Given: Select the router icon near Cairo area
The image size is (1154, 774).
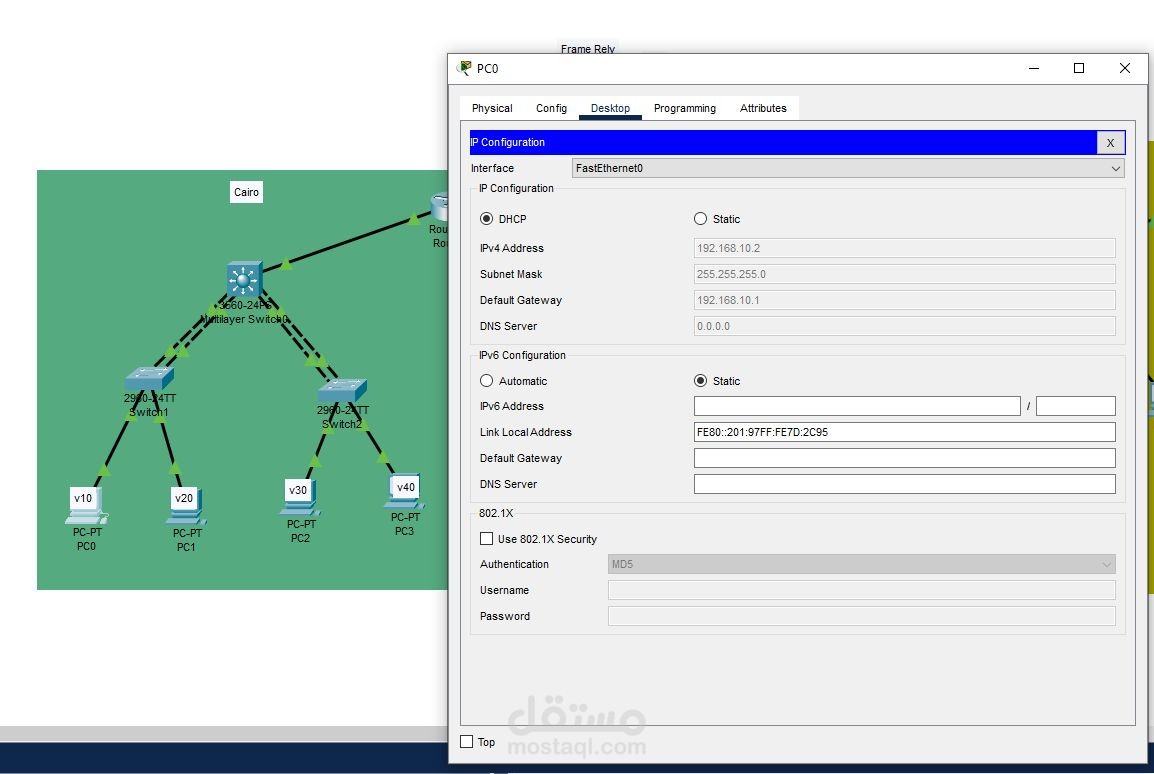Looking at the screenshot, I should click(439, 206).
